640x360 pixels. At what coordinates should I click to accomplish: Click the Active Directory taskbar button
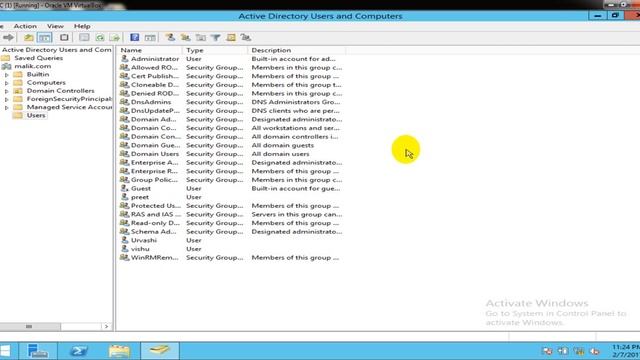tap(160, 351)
